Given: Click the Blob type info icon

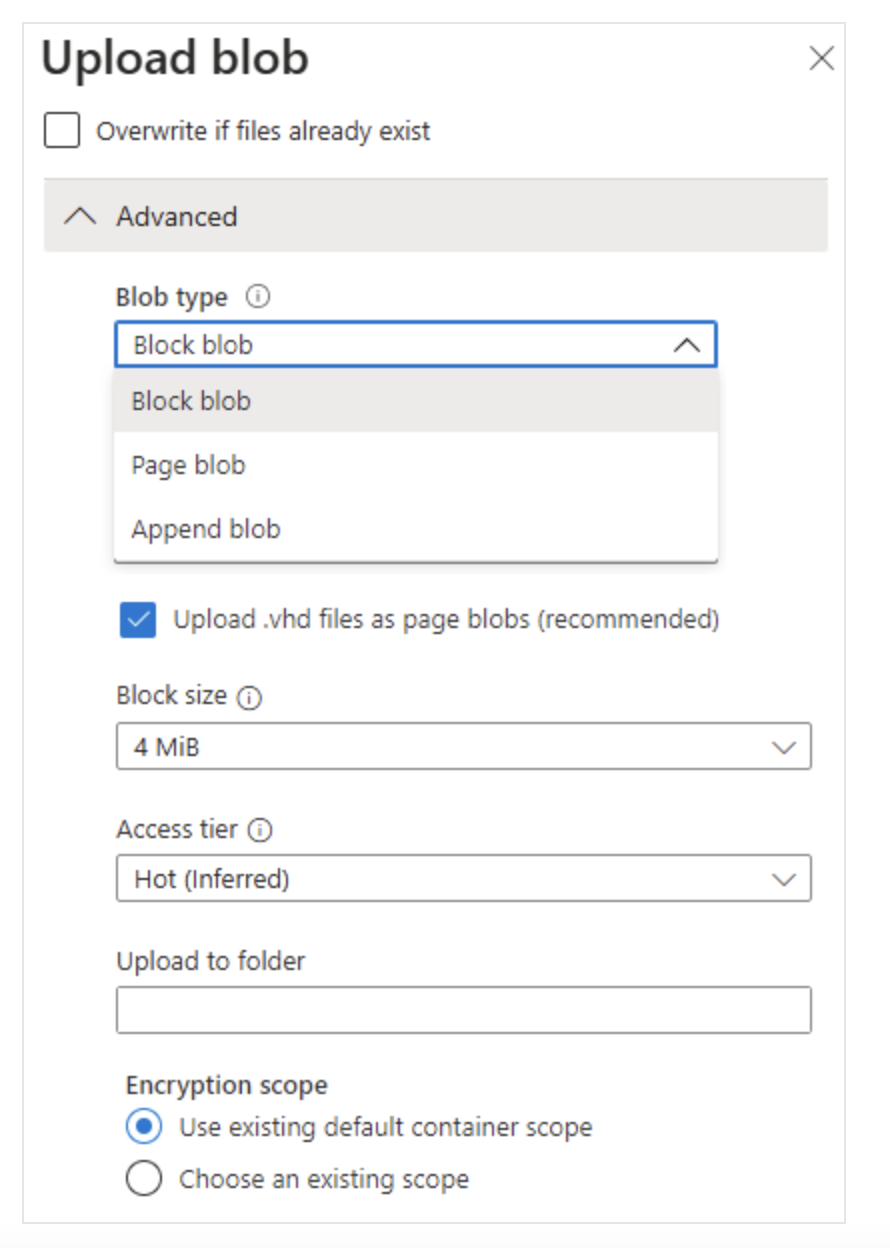Looking at the screenshot, I should point(259,297).
